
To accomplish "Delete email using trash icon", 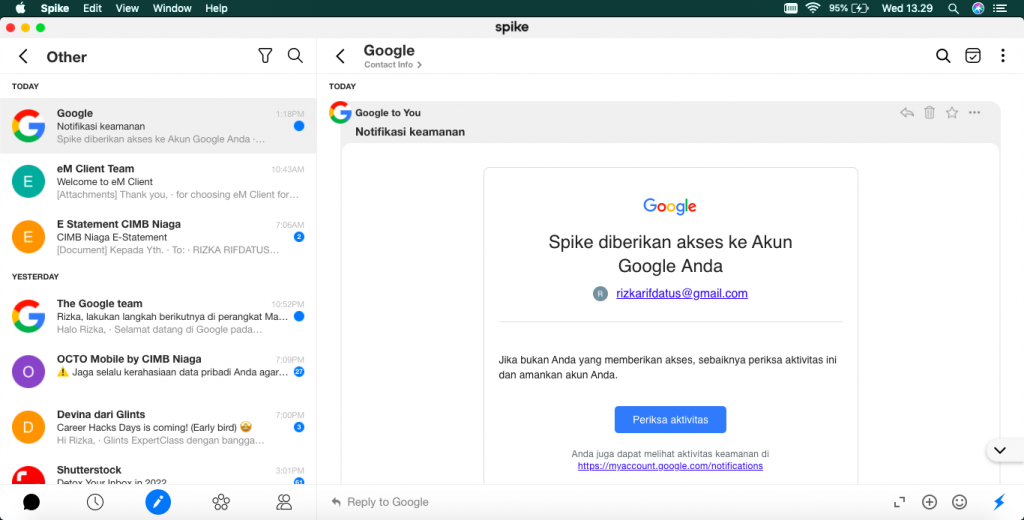I will (929, 113).
